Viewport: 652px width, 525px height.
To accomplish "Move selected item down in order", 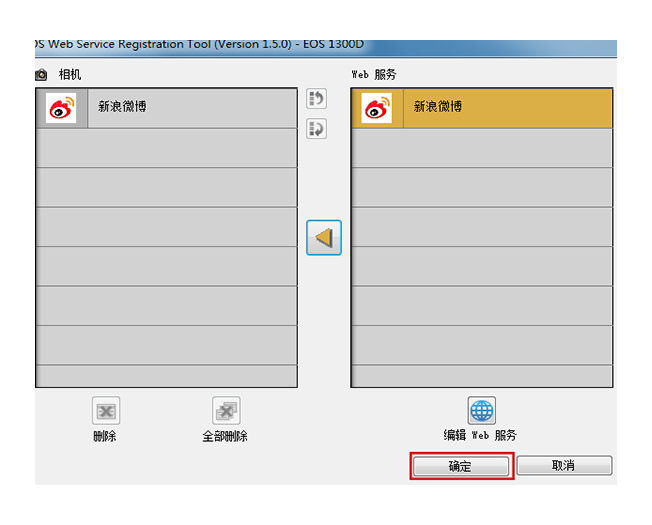I will [x=316, y=129].
